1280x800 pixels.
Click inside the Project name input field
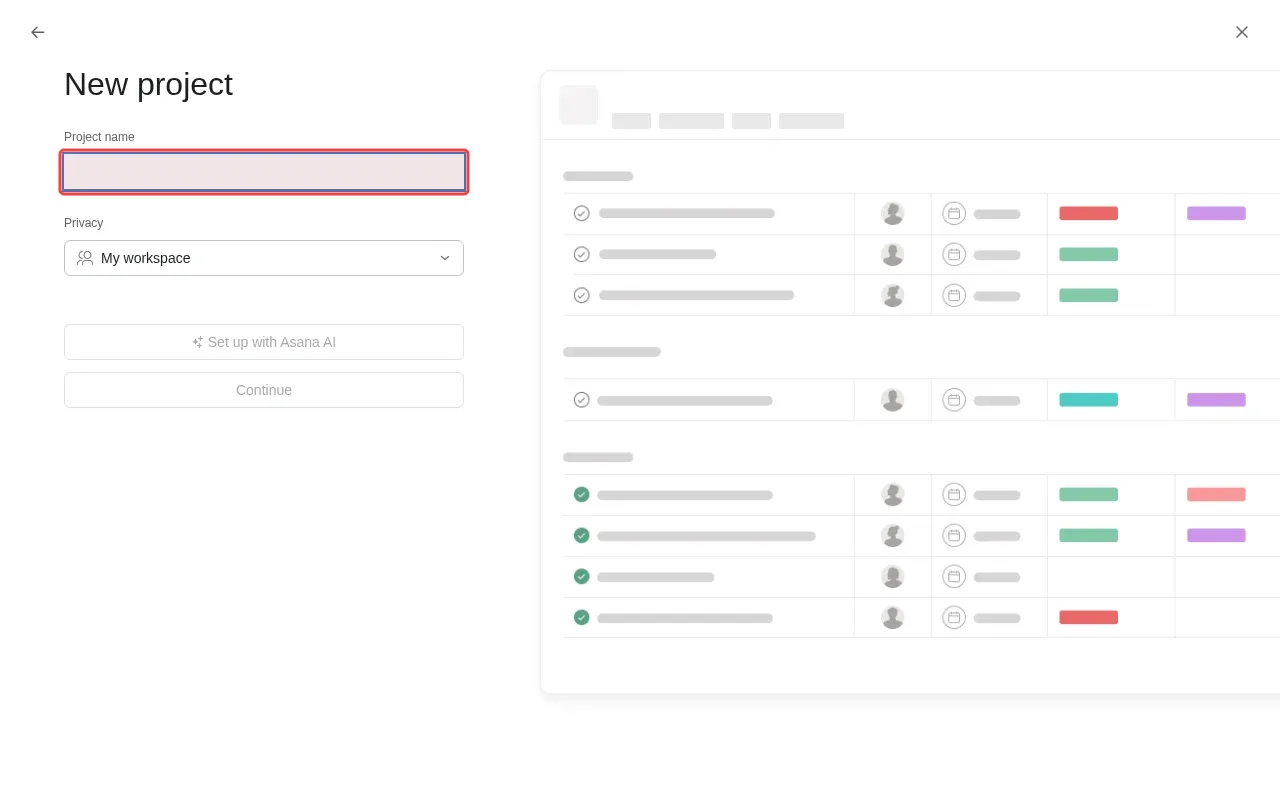264,171
